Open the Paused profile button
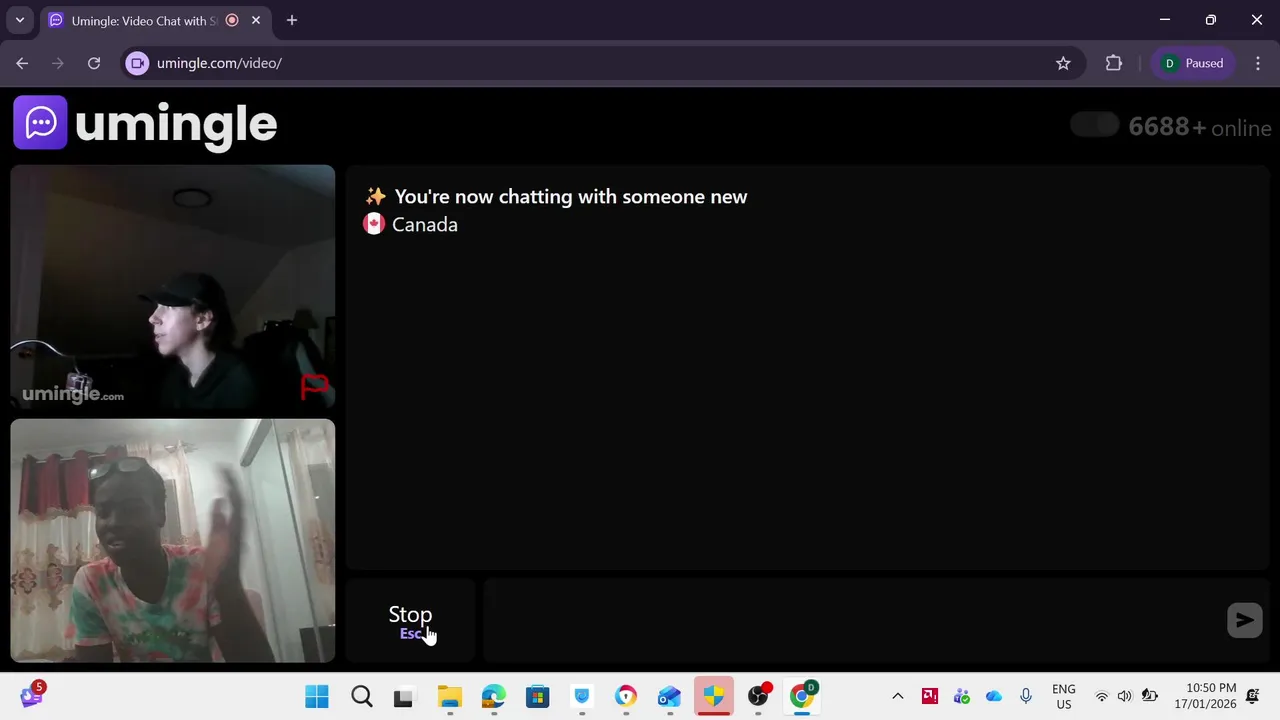Image resolution: width=1280 pixels, height=720 pixels. point(1194,63)
